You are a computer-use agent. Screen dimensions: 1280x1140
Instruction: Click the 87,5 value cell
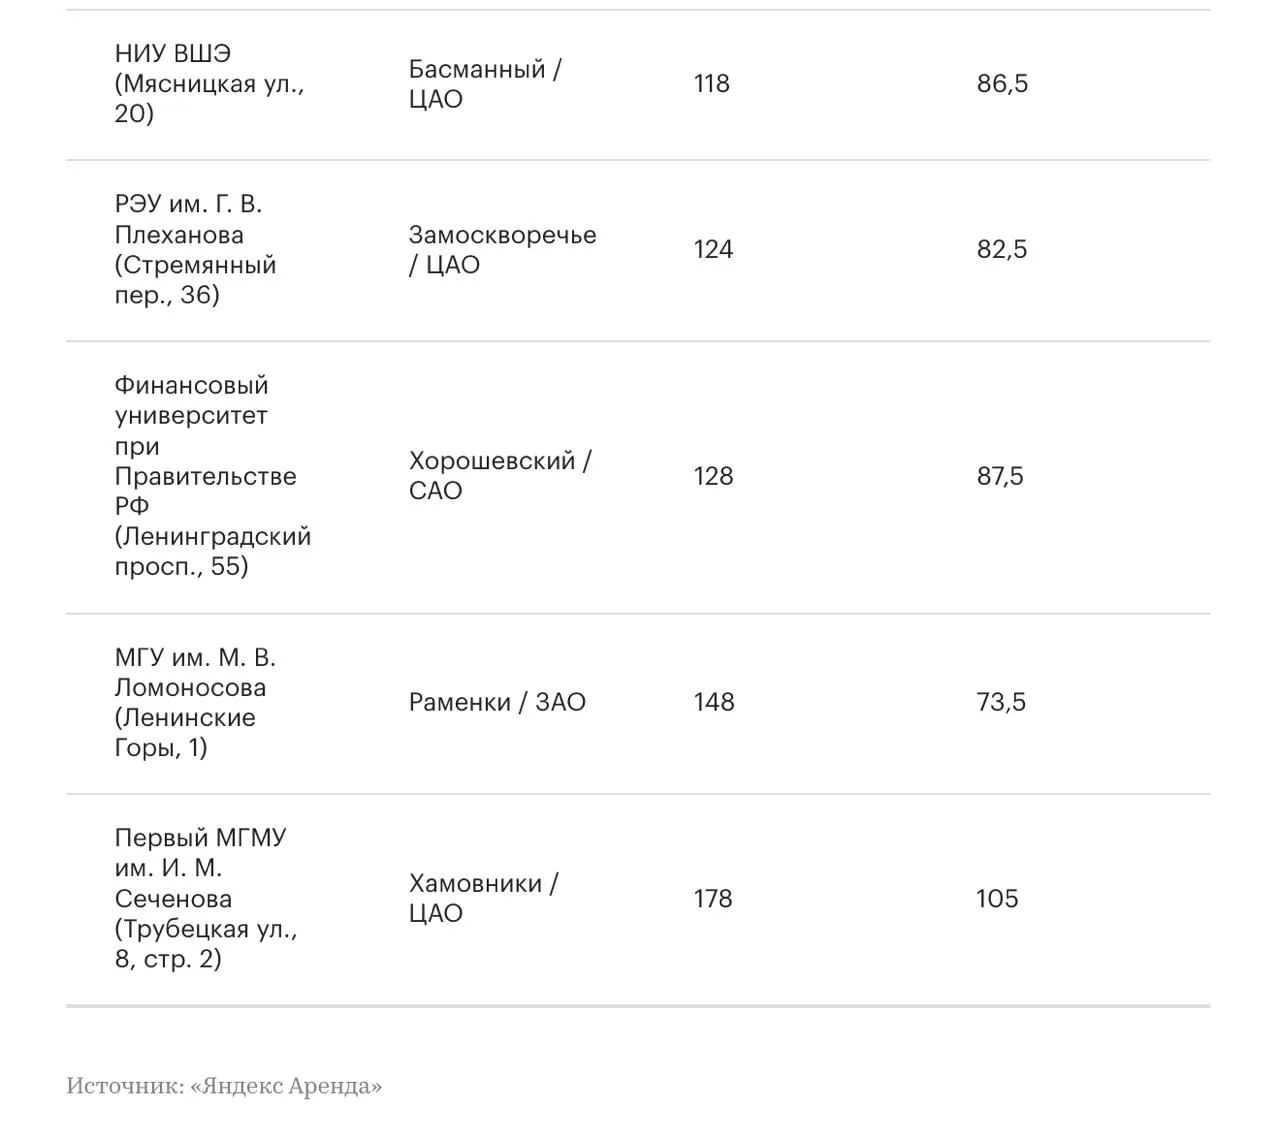pyautogui.click(x=1000, y=476)
